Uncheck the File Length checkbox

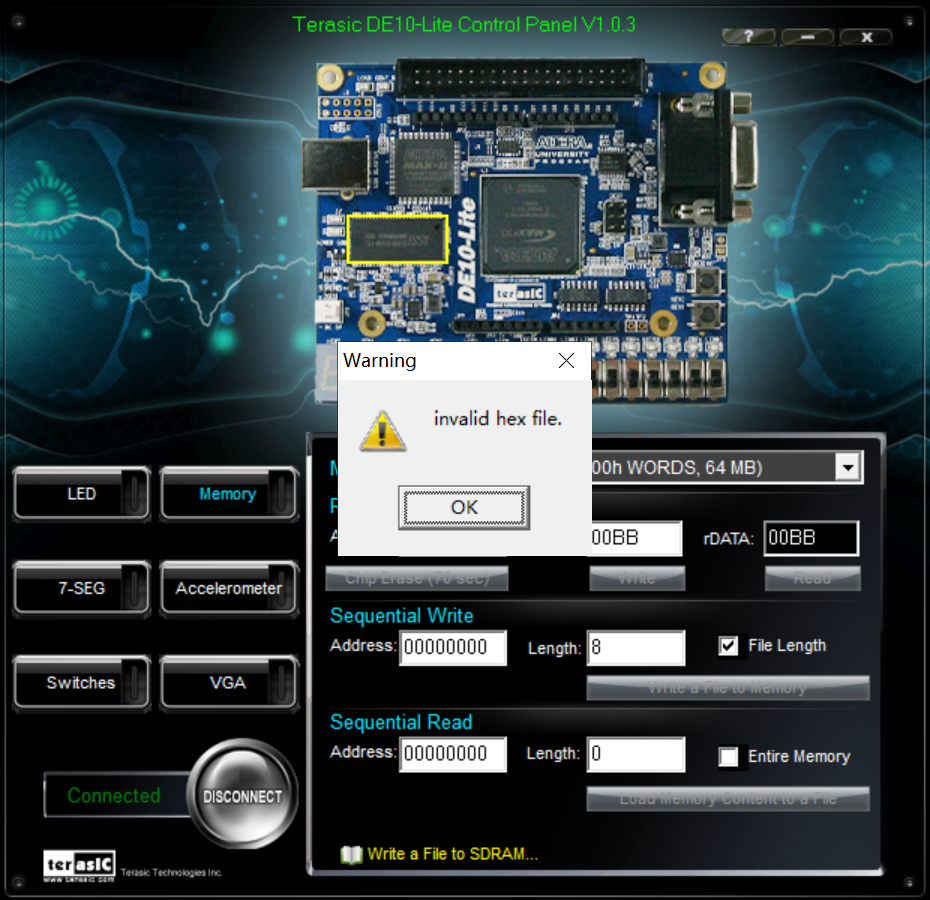(728, 645)
